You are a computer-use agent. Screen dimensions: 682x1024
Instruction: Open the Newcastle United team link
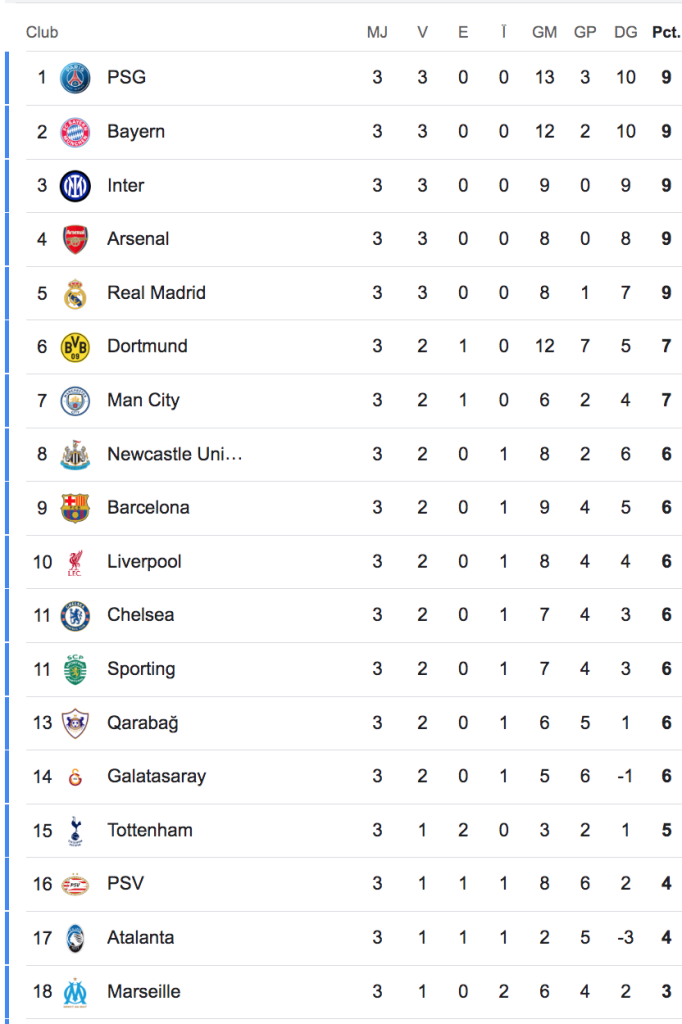click(175, 454)
